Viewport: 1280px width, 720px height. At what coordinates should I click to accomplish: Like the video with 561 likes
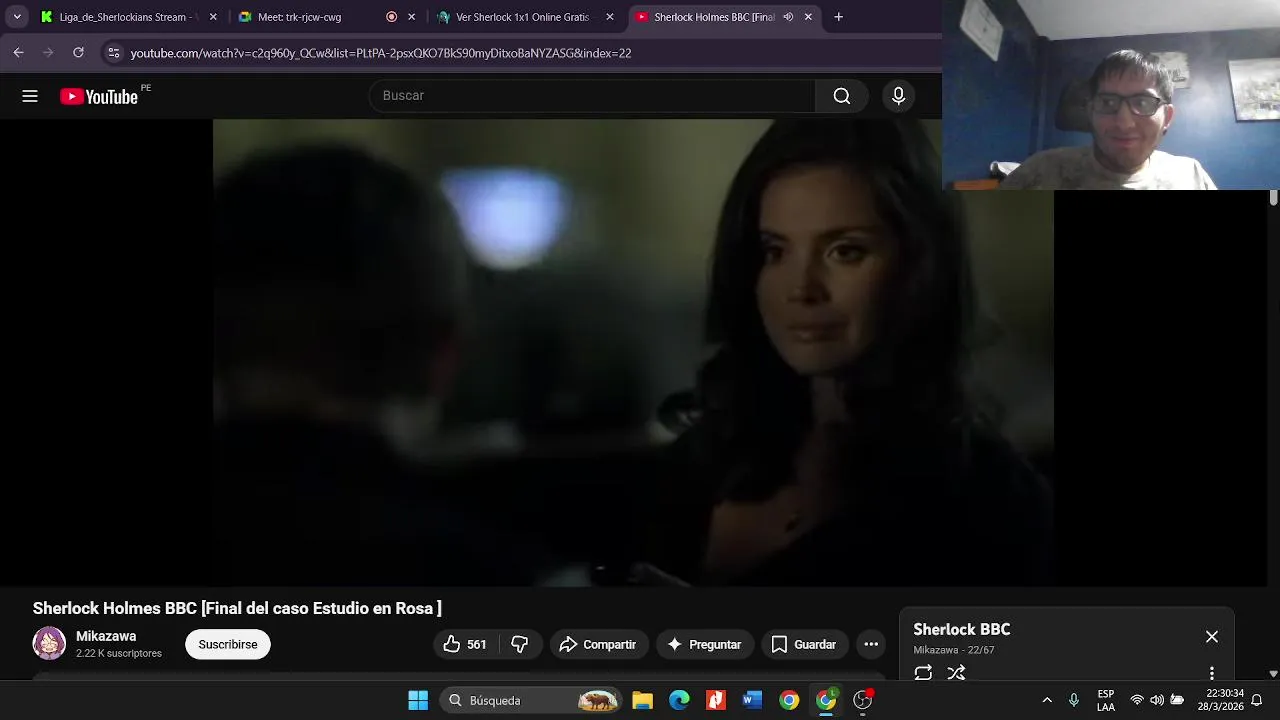pos(465,645)
